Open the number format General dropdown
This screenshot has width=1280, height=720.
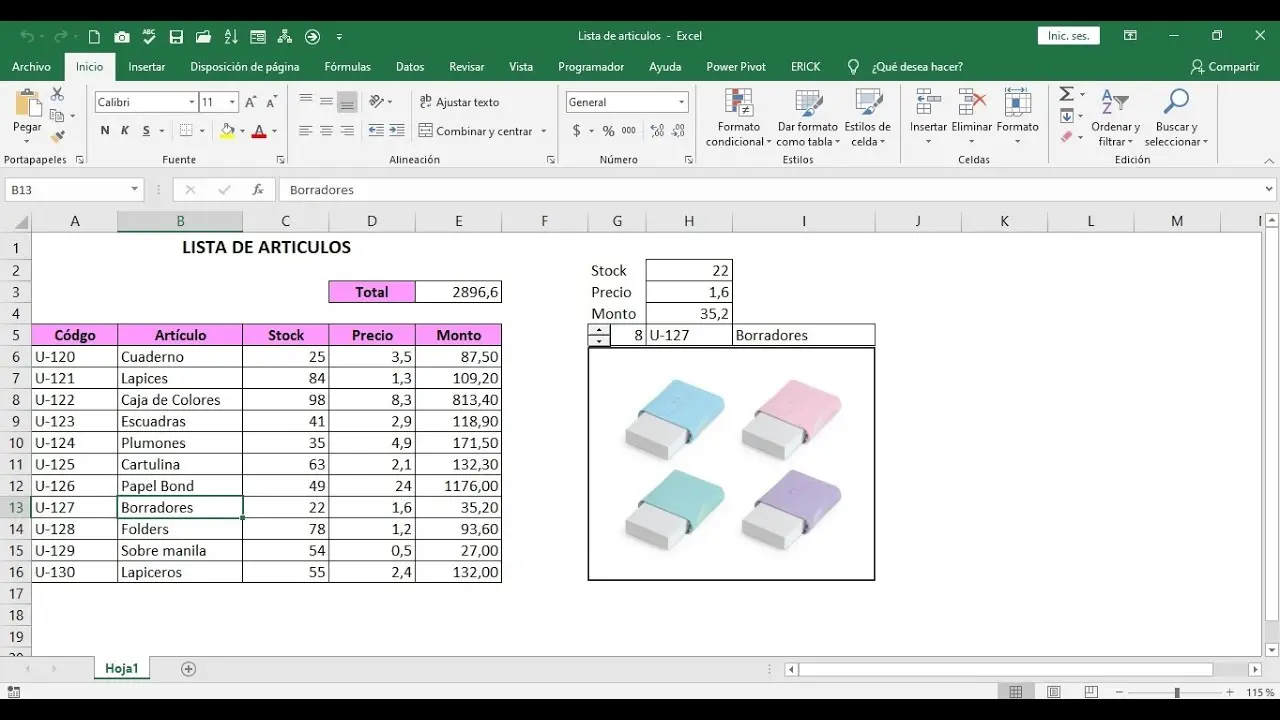681,102
